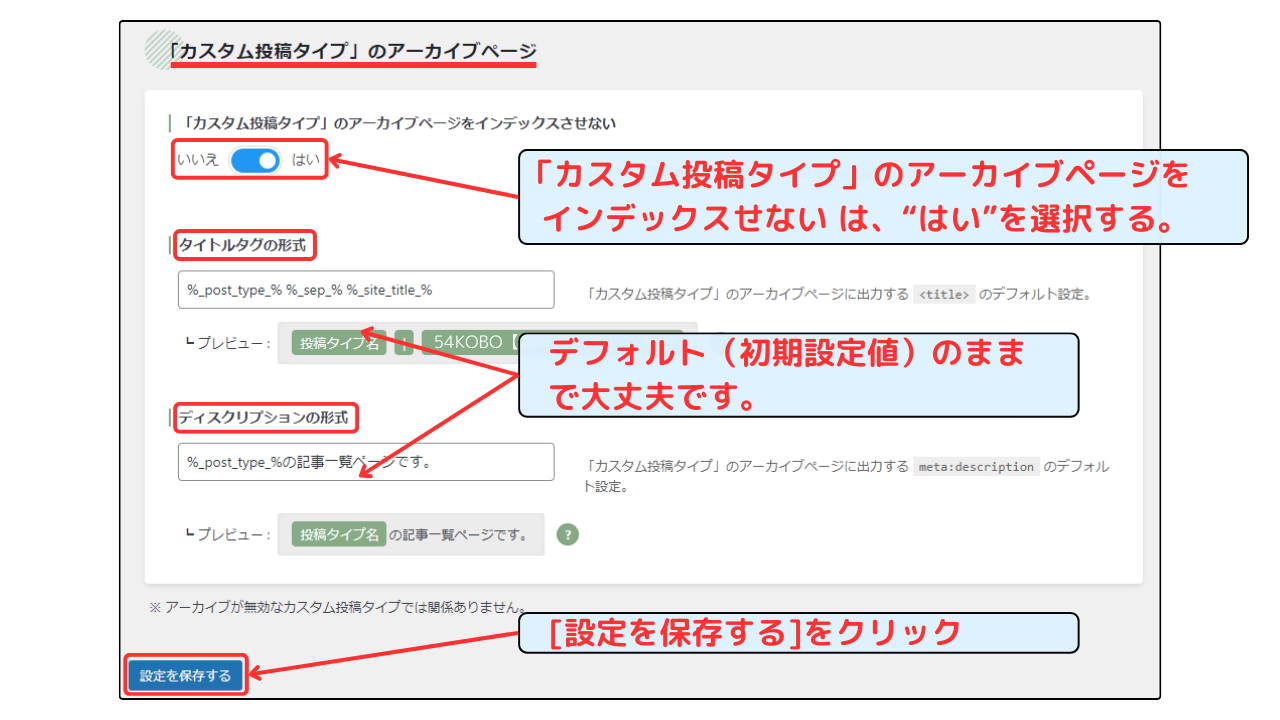Click the separator tag in title preview

[404, 343]
